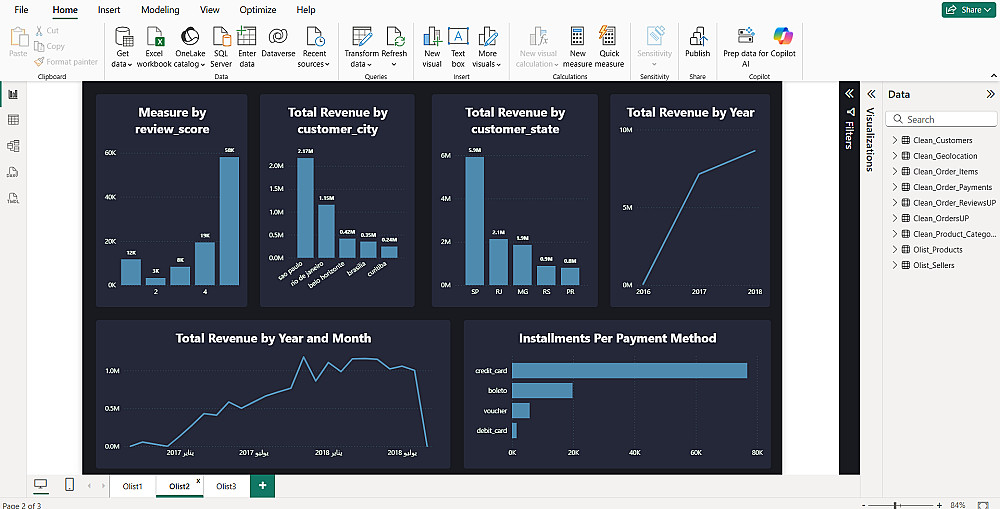This screenshot has height=509, width=1000.
Task: Expand the Olist_Products table
Action: tap(894, 249)
